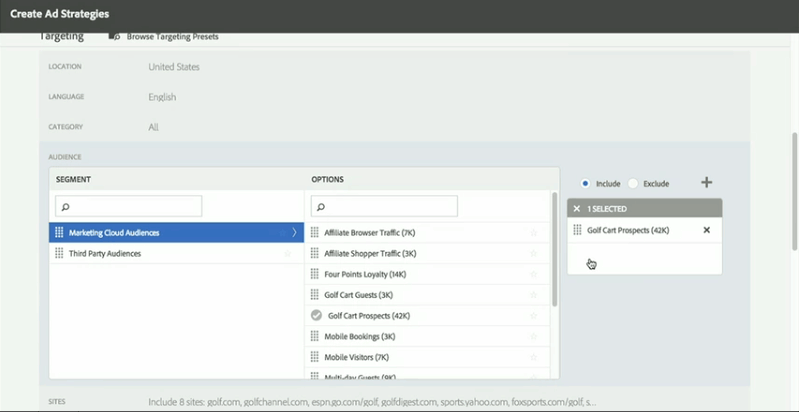Star Mobile Bookings as favorite
799x412 pixels.
(x=534, y=337)
